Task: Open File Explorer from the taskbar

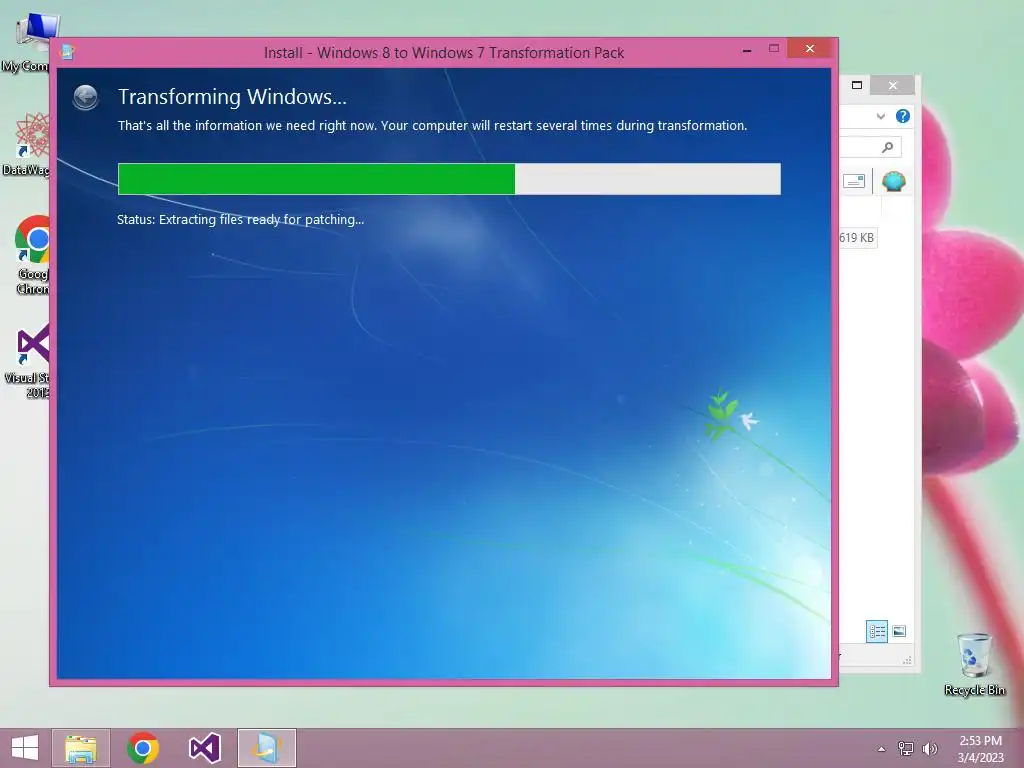Action: pos(81,748)
